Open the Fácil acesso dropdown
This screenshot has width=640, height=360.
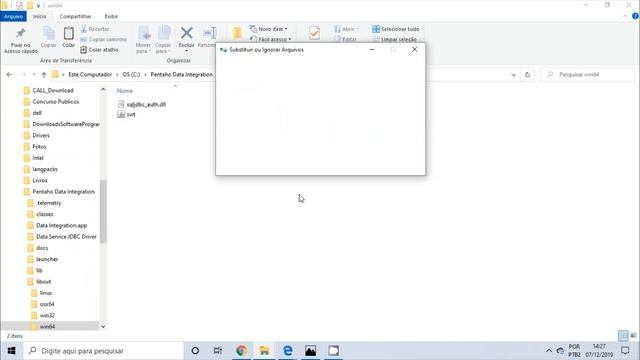pyautogui.click(x=270, y=39)
